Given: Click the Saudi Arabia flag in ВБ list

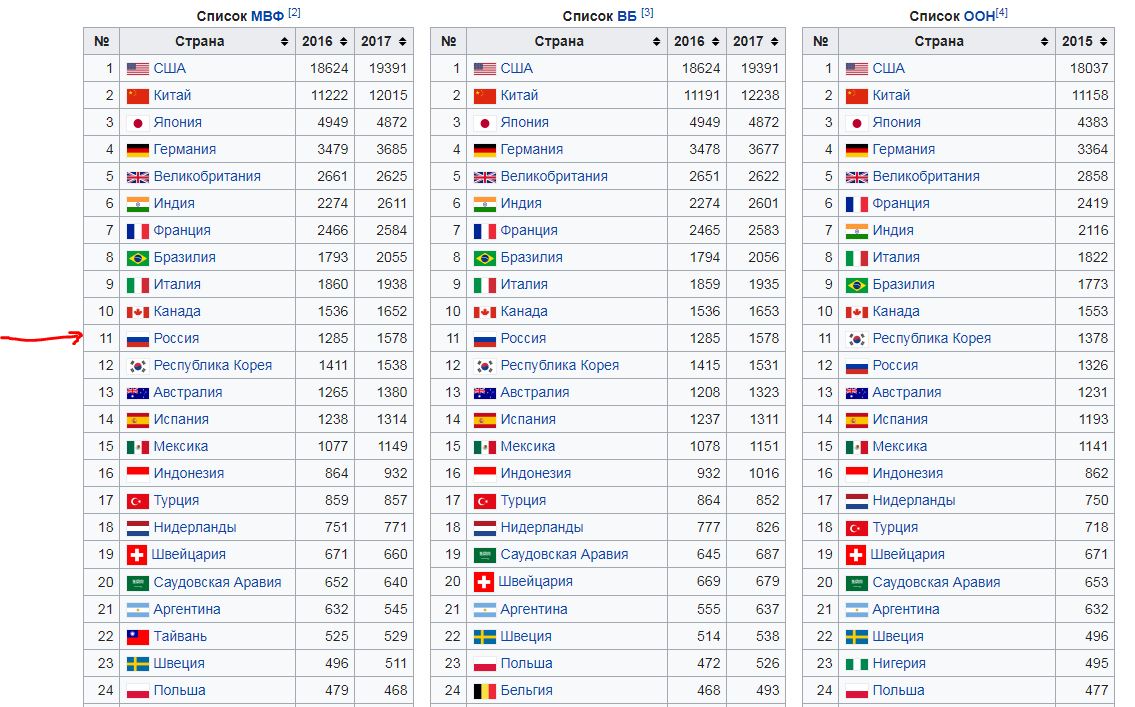Looking at the screenshot, I should pos(484,555).
